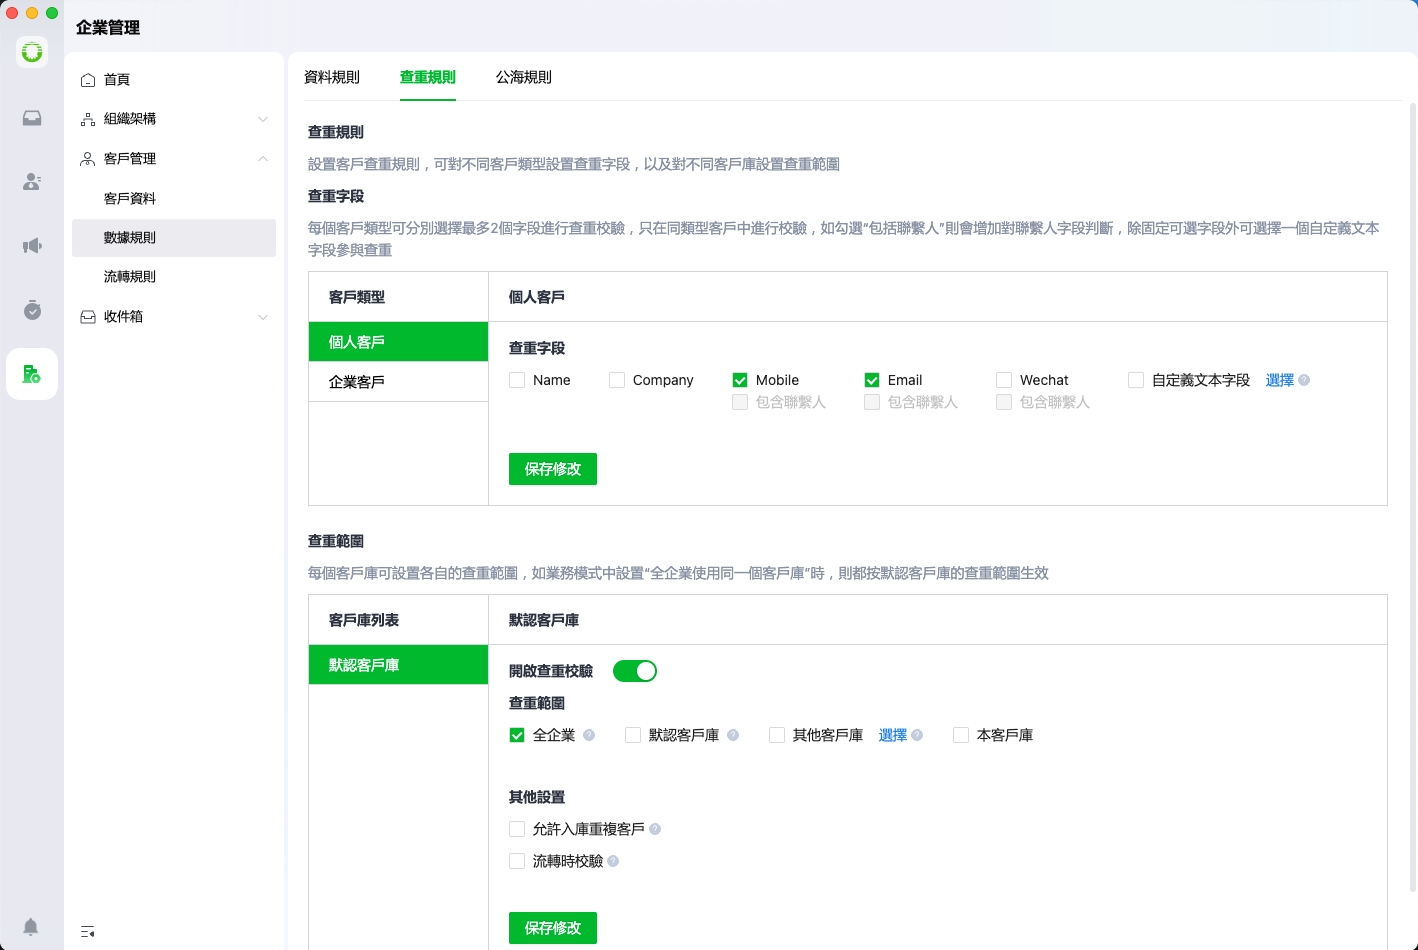
Task: Uncheck the Email checkbox
Action: [872, 380]
